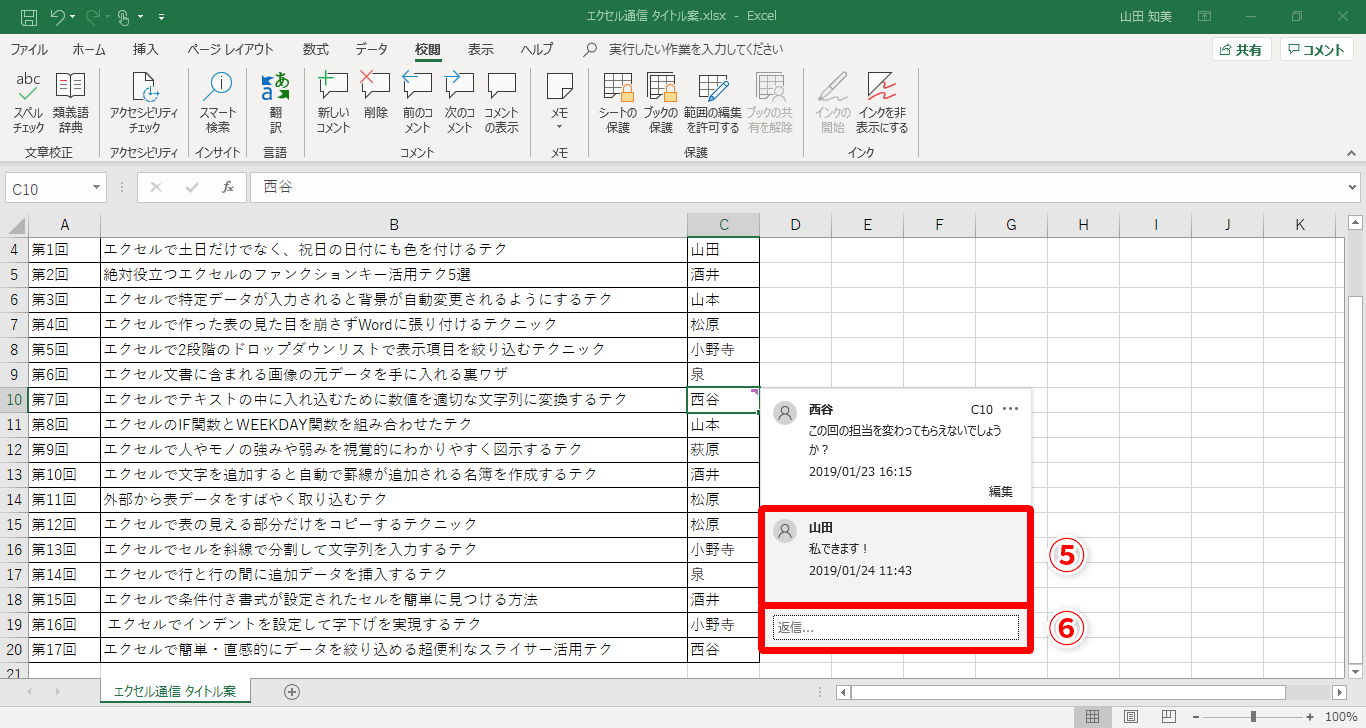This screenshot has height=728, width=1366.
Task: Switch to the ホーム tab
Action: point(89,49)
